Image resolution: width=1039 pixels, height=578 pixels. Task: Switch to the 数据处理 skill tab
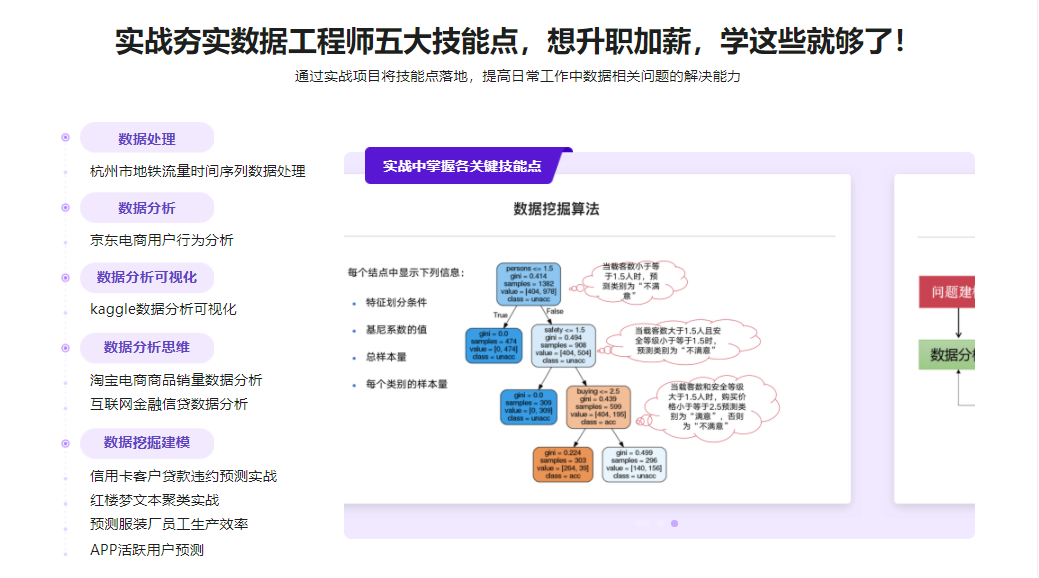[147, 138]
